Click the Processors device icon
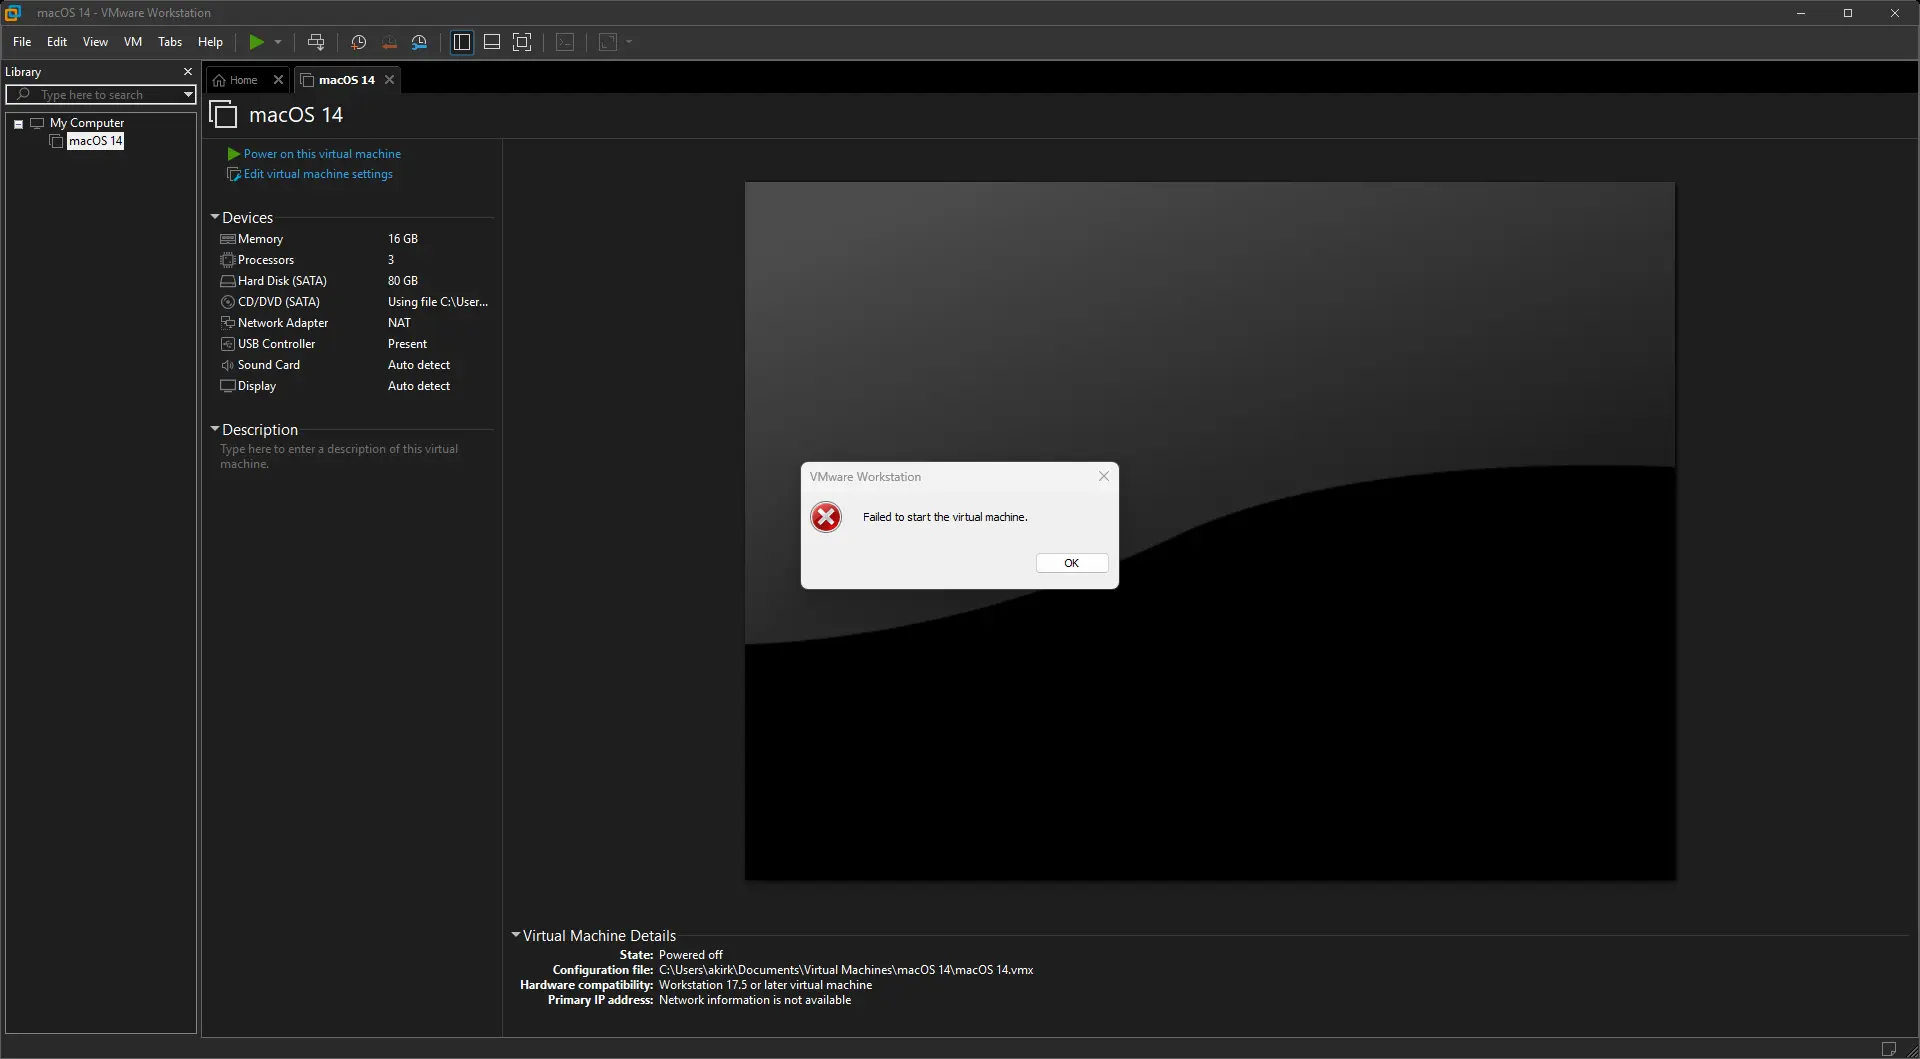Viewport: 1920px width, 1059px height. [x=228, y=260]
